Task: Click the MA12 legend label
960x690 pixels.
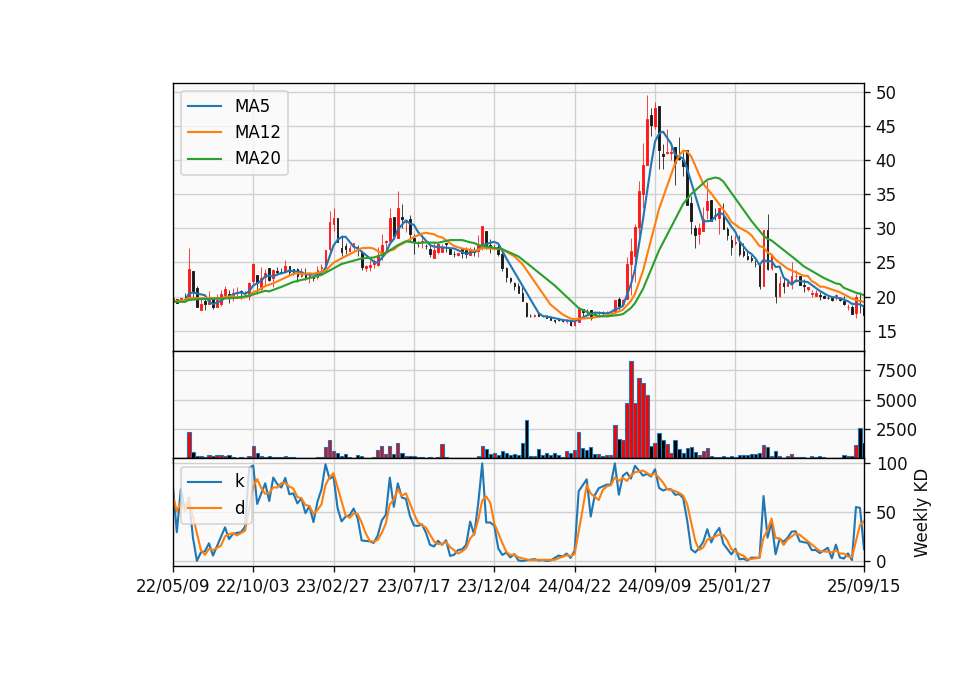Action: click(257, 132)
